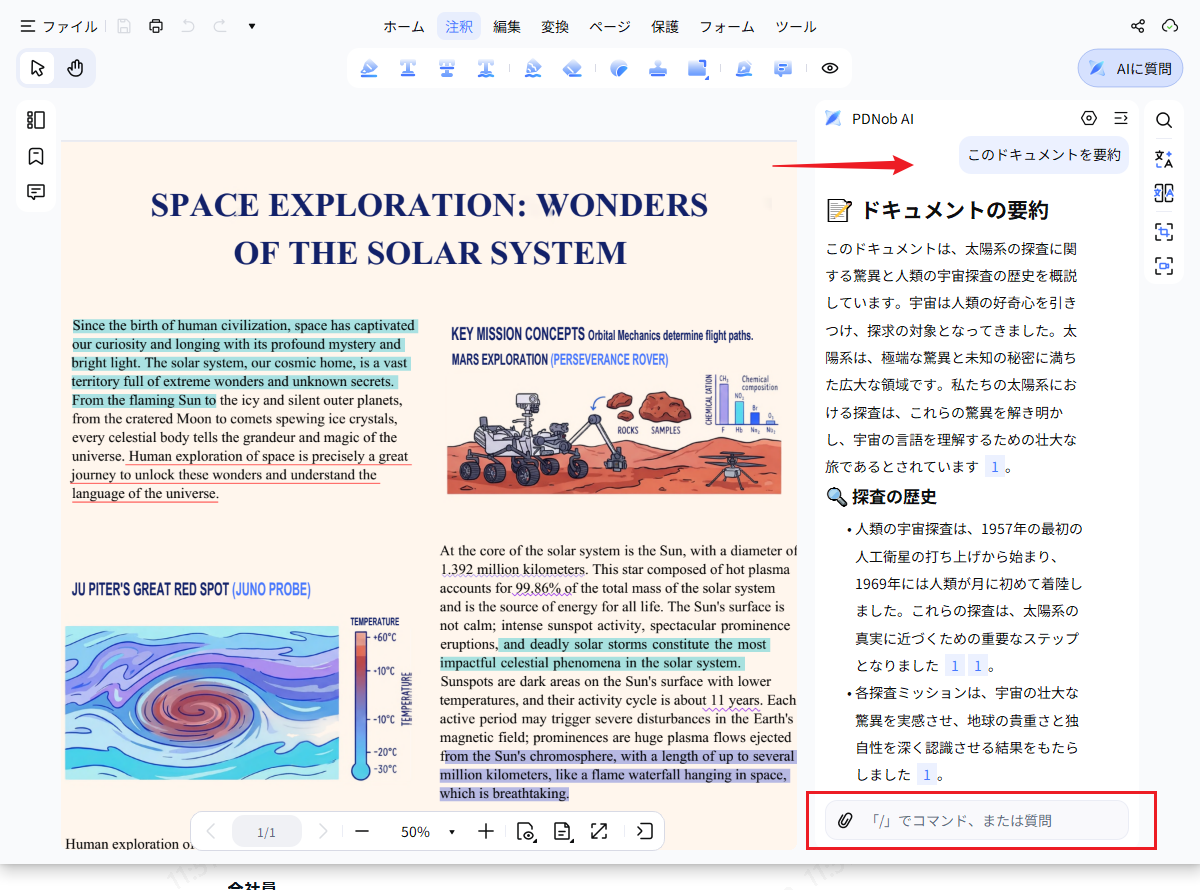The width and height of the screenshot is (1200, 890).
Task: Open cloud sync icon
Action: click(x=1170, y=26)
